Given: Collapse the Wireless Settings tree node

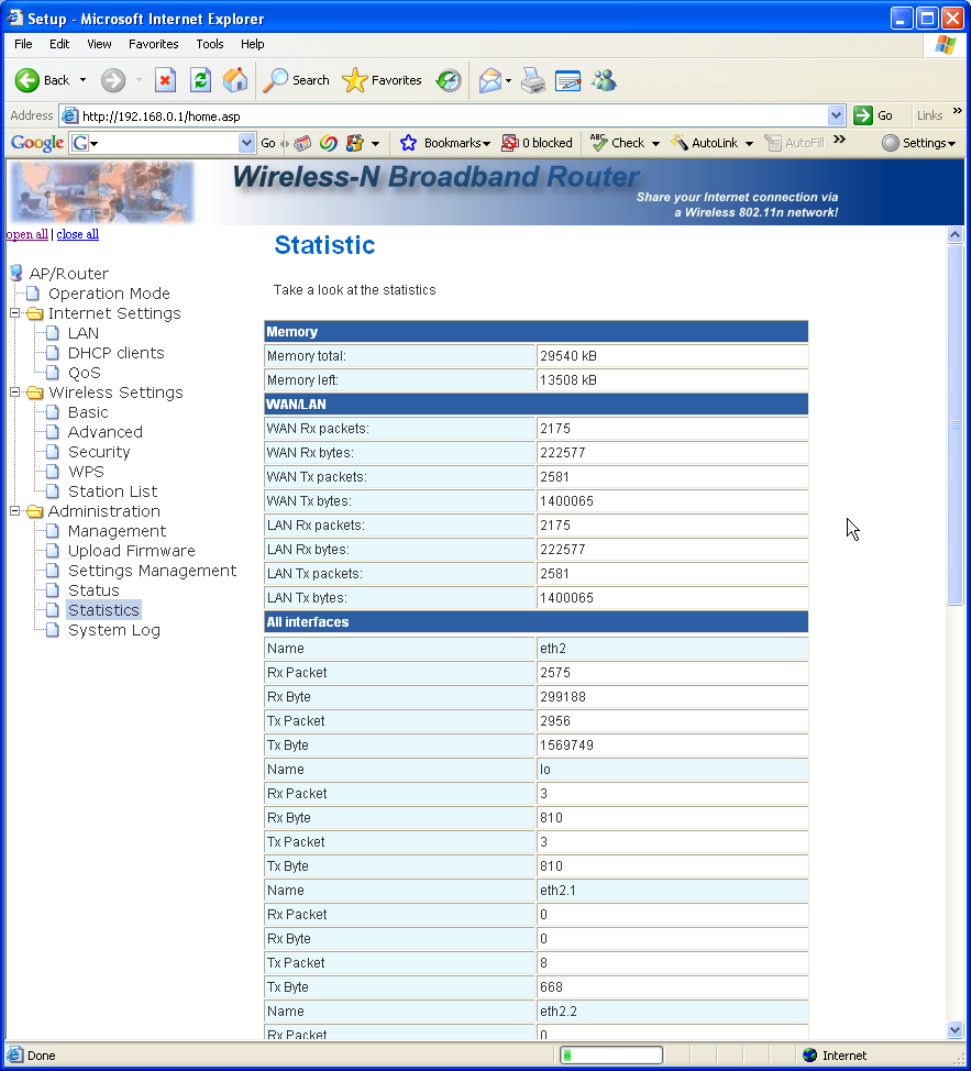Looking at the screenshot, I should 14,393.
